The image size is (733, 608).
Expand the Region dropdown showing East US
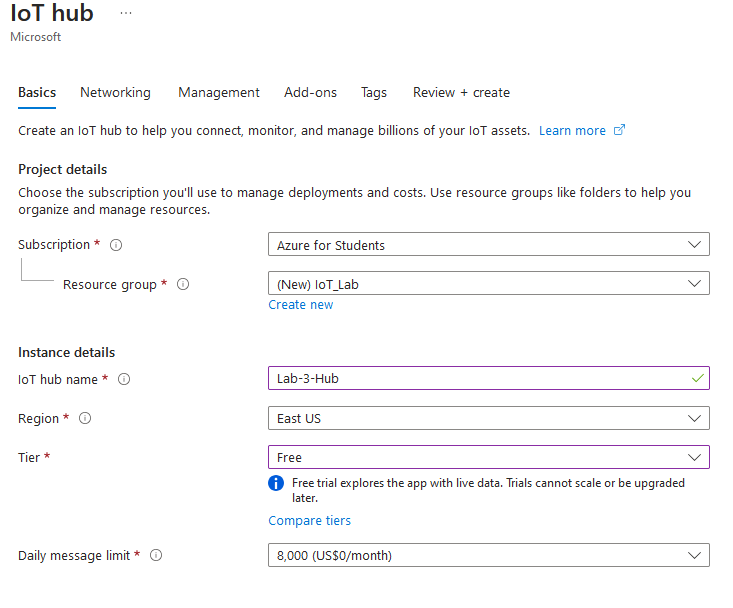pos(488,418)
